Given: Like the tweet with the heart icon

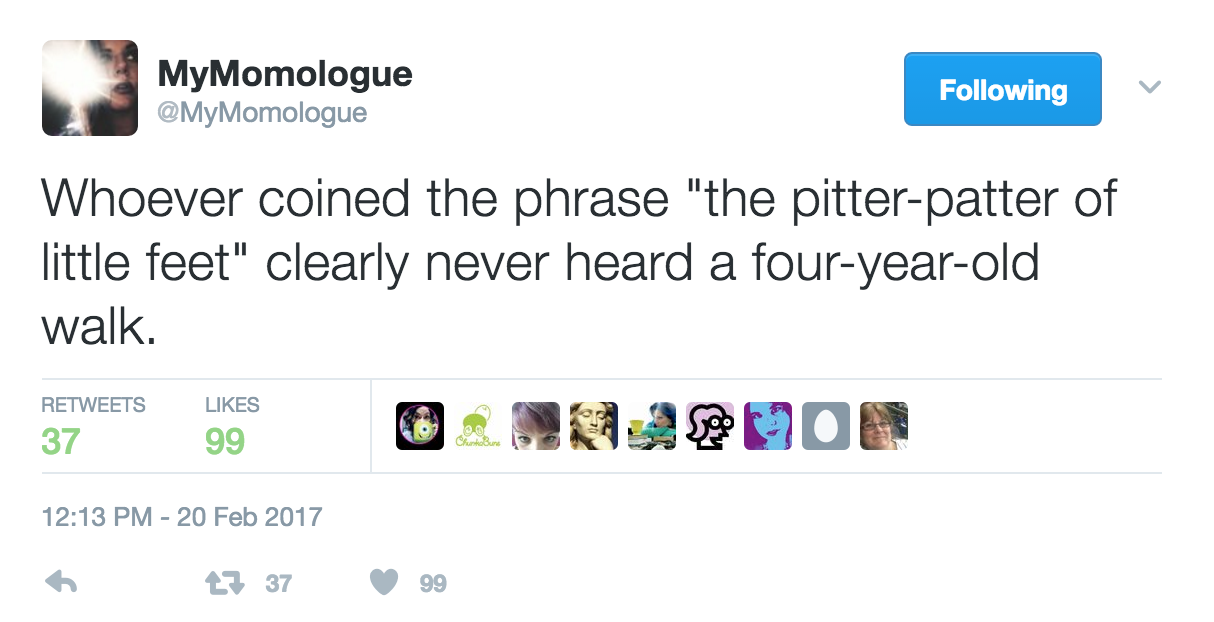Looking at the screenshot, I should [x=385, y=582].
